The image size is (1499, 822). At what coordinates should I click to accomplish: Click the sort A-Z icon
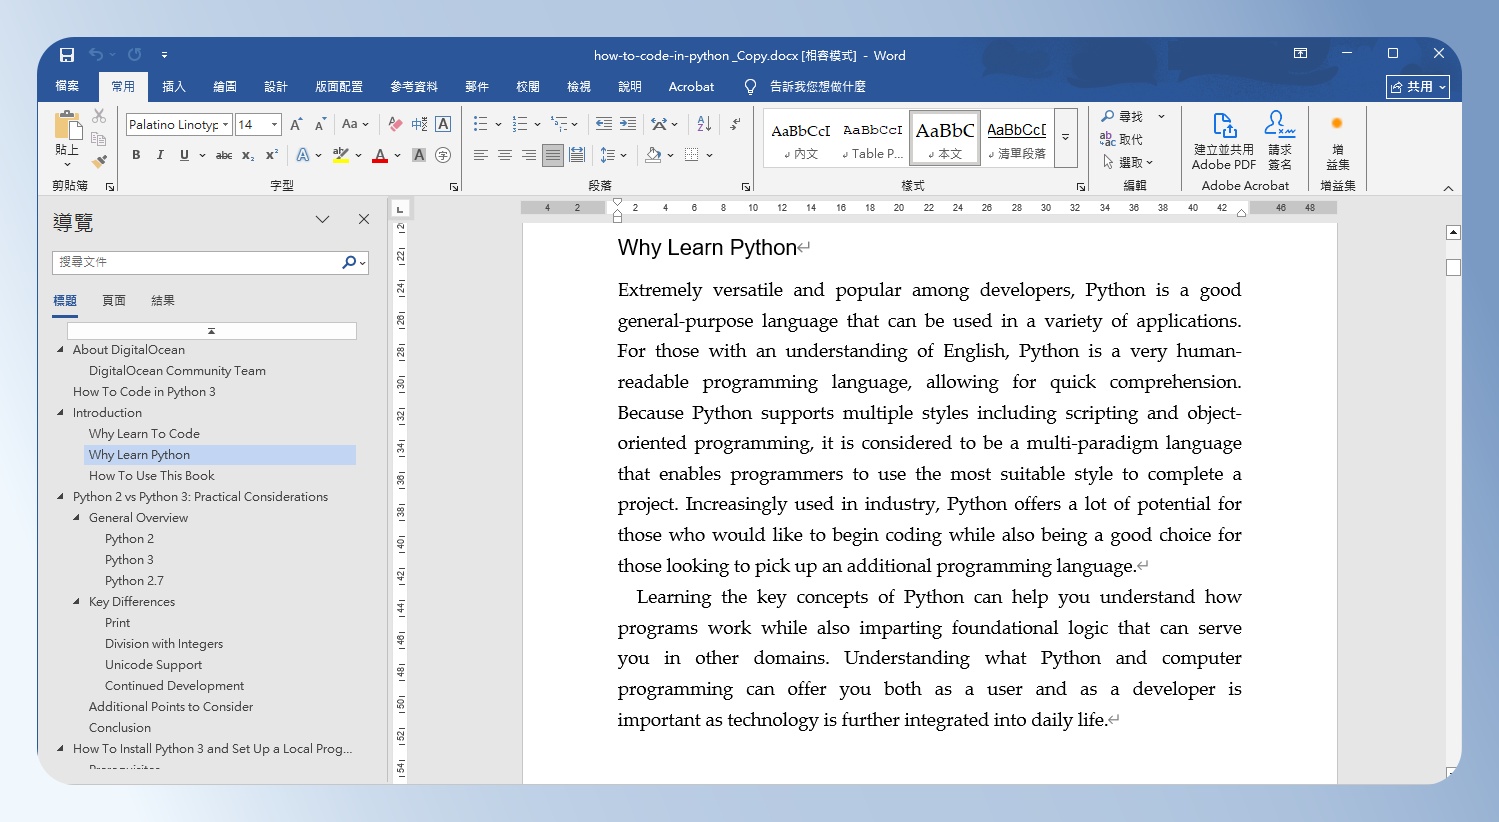click(x=704, y=124)
